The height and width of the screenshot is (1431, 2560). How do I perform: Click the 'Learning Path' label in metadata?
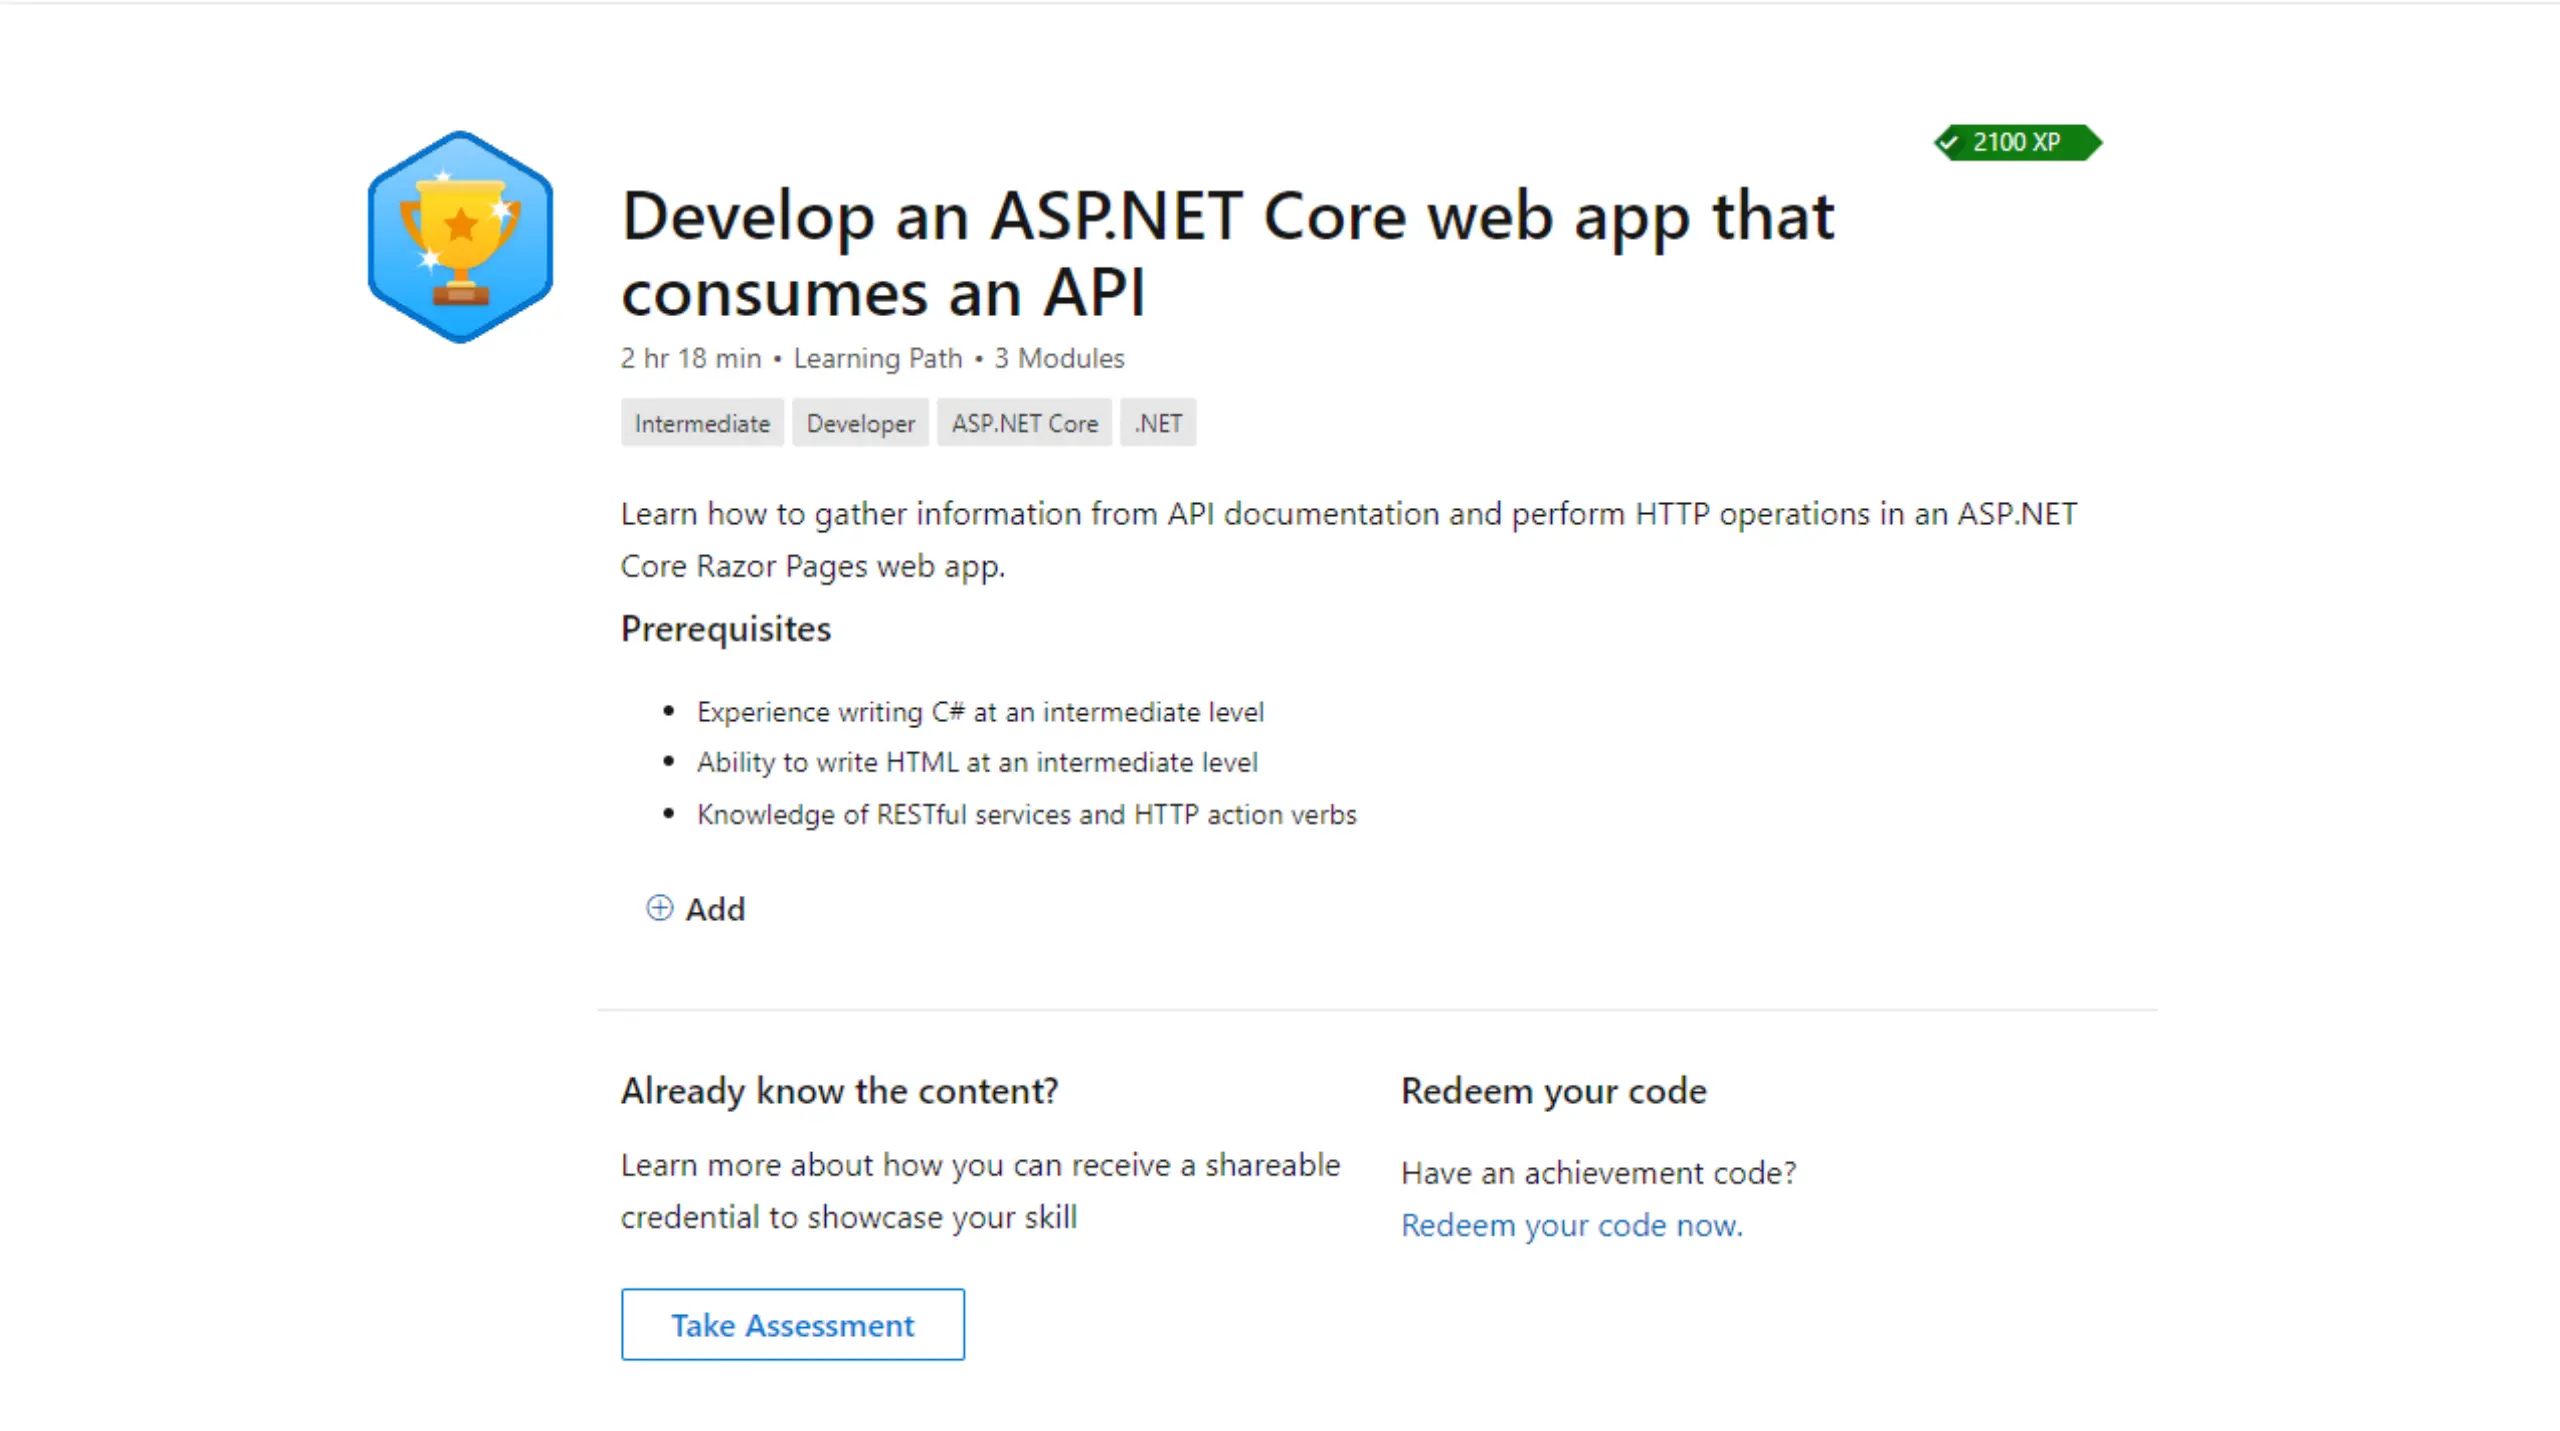(878, 358)
